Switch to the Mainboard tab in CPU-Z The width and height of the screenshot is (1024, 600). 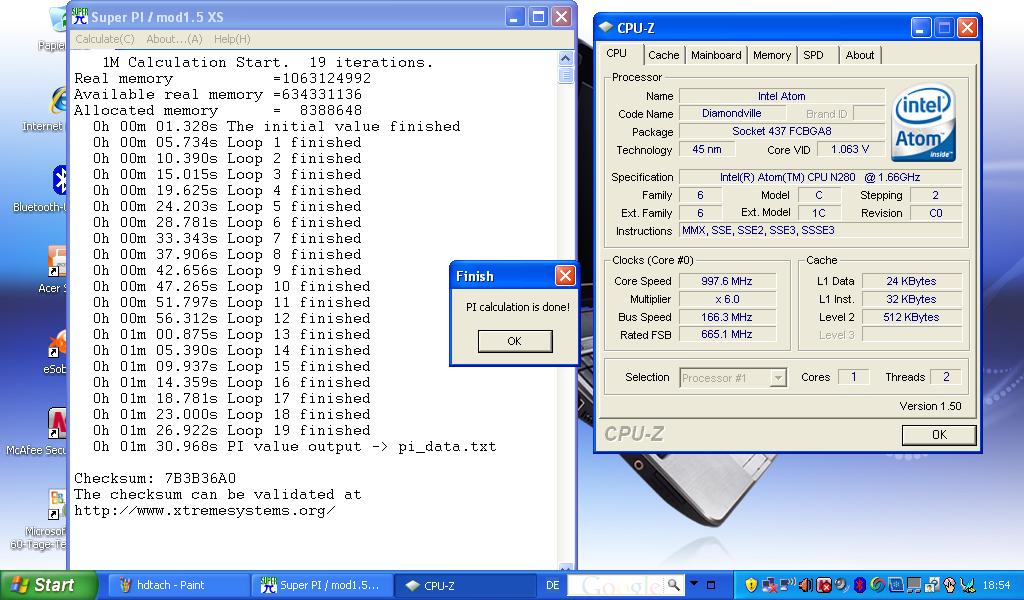[x=716, y=55]
